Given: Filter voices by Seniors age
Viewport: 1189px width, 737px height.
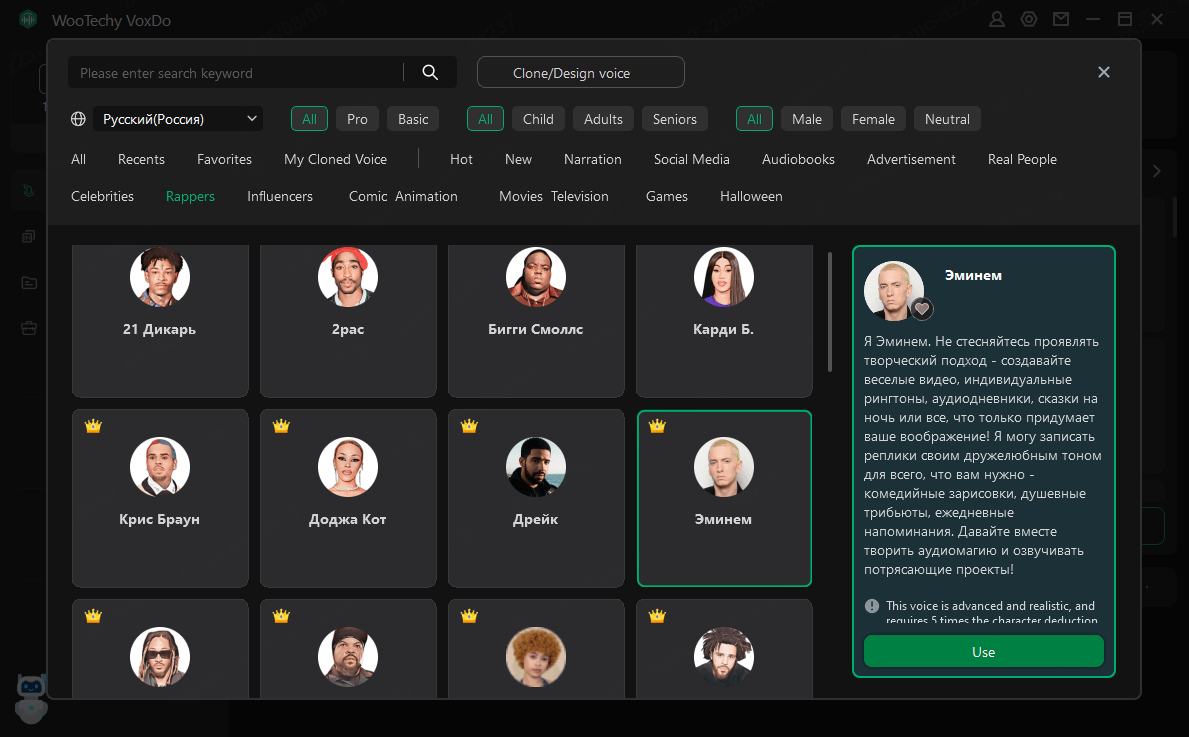Looking at the screenshot, I should (675, 119).
